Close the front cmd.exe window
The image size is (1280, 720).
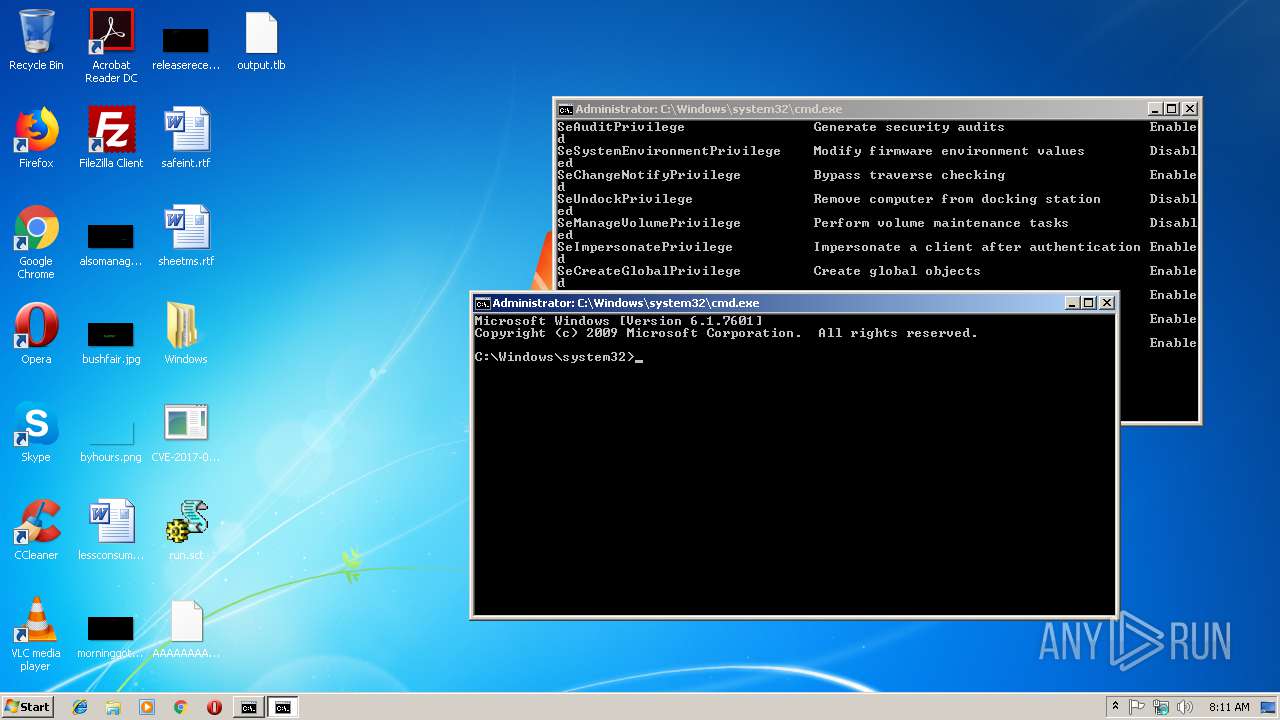point(1106,303)
